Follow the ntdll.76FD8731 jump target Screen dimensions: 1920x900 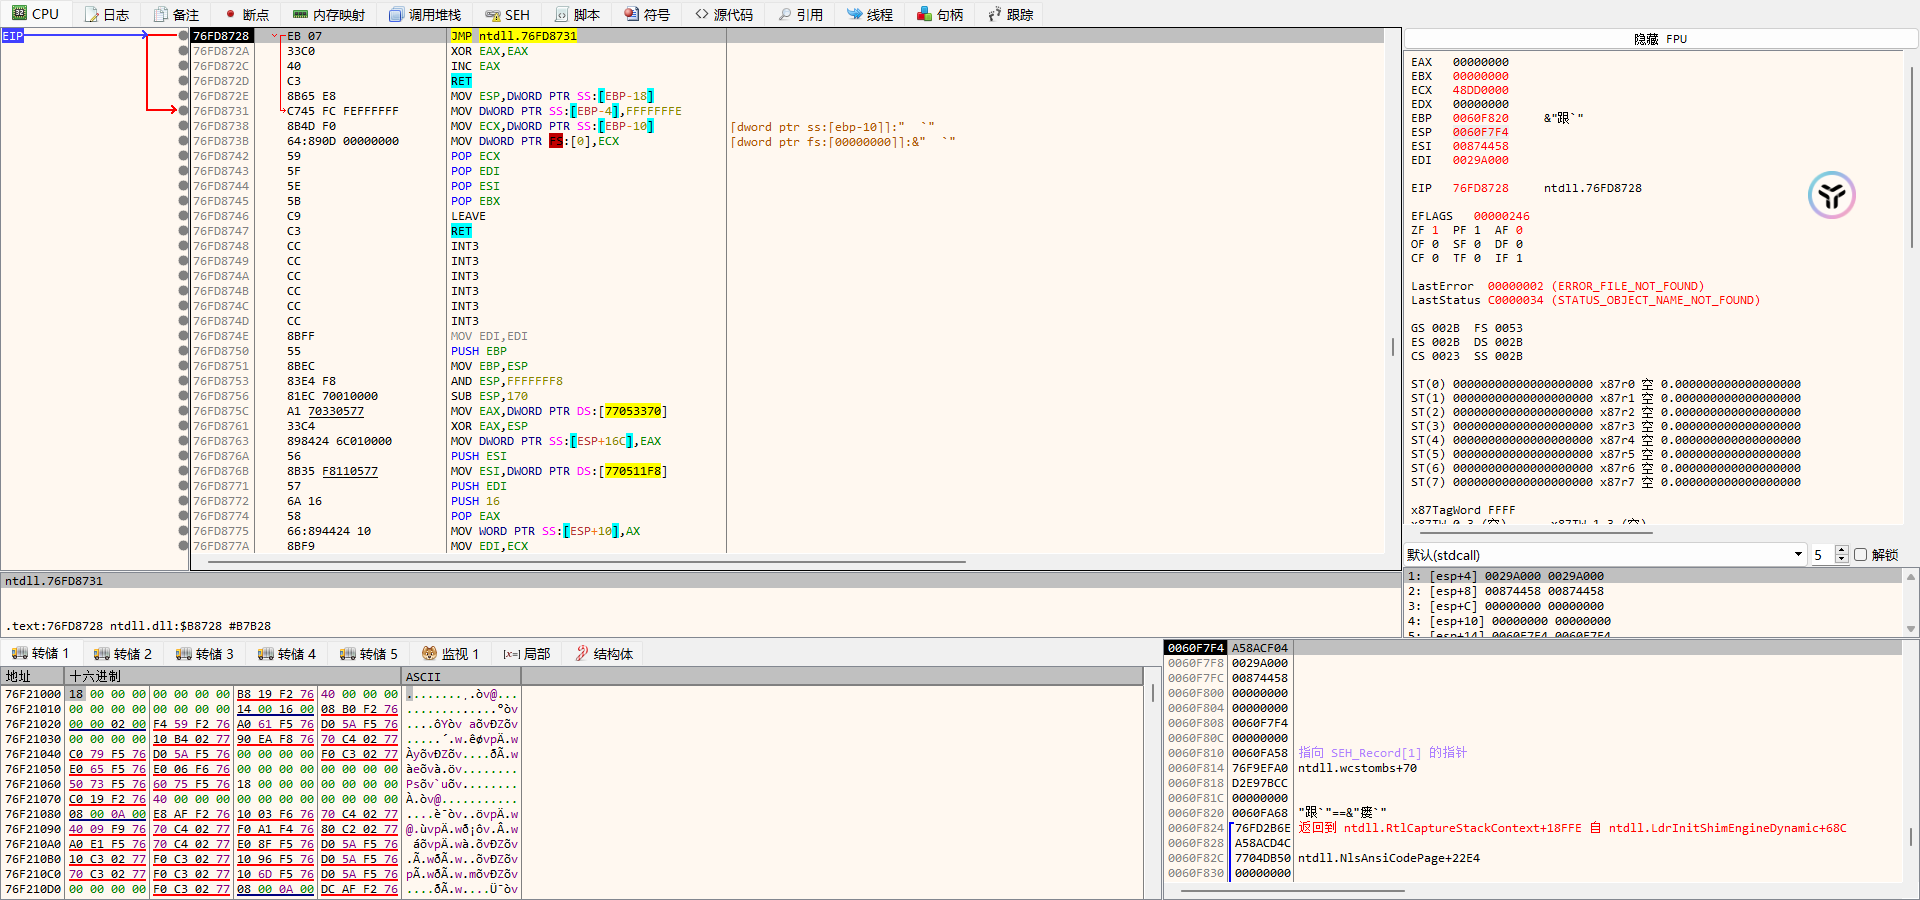point(527,36)
